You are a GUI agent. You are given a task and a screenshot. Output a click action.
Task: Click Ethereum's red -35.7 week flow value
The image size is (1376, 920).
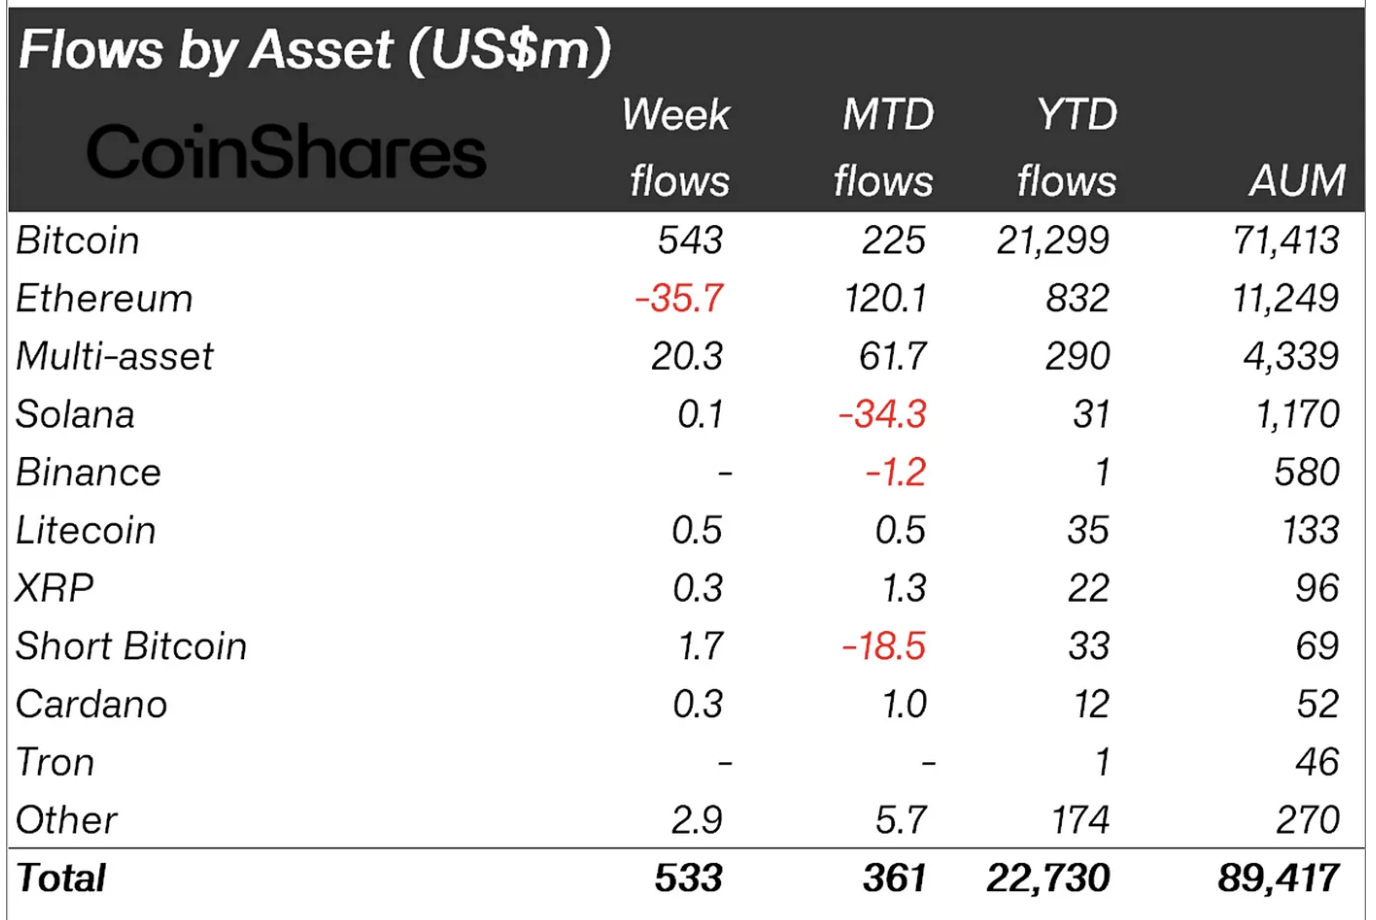[679, 299]
